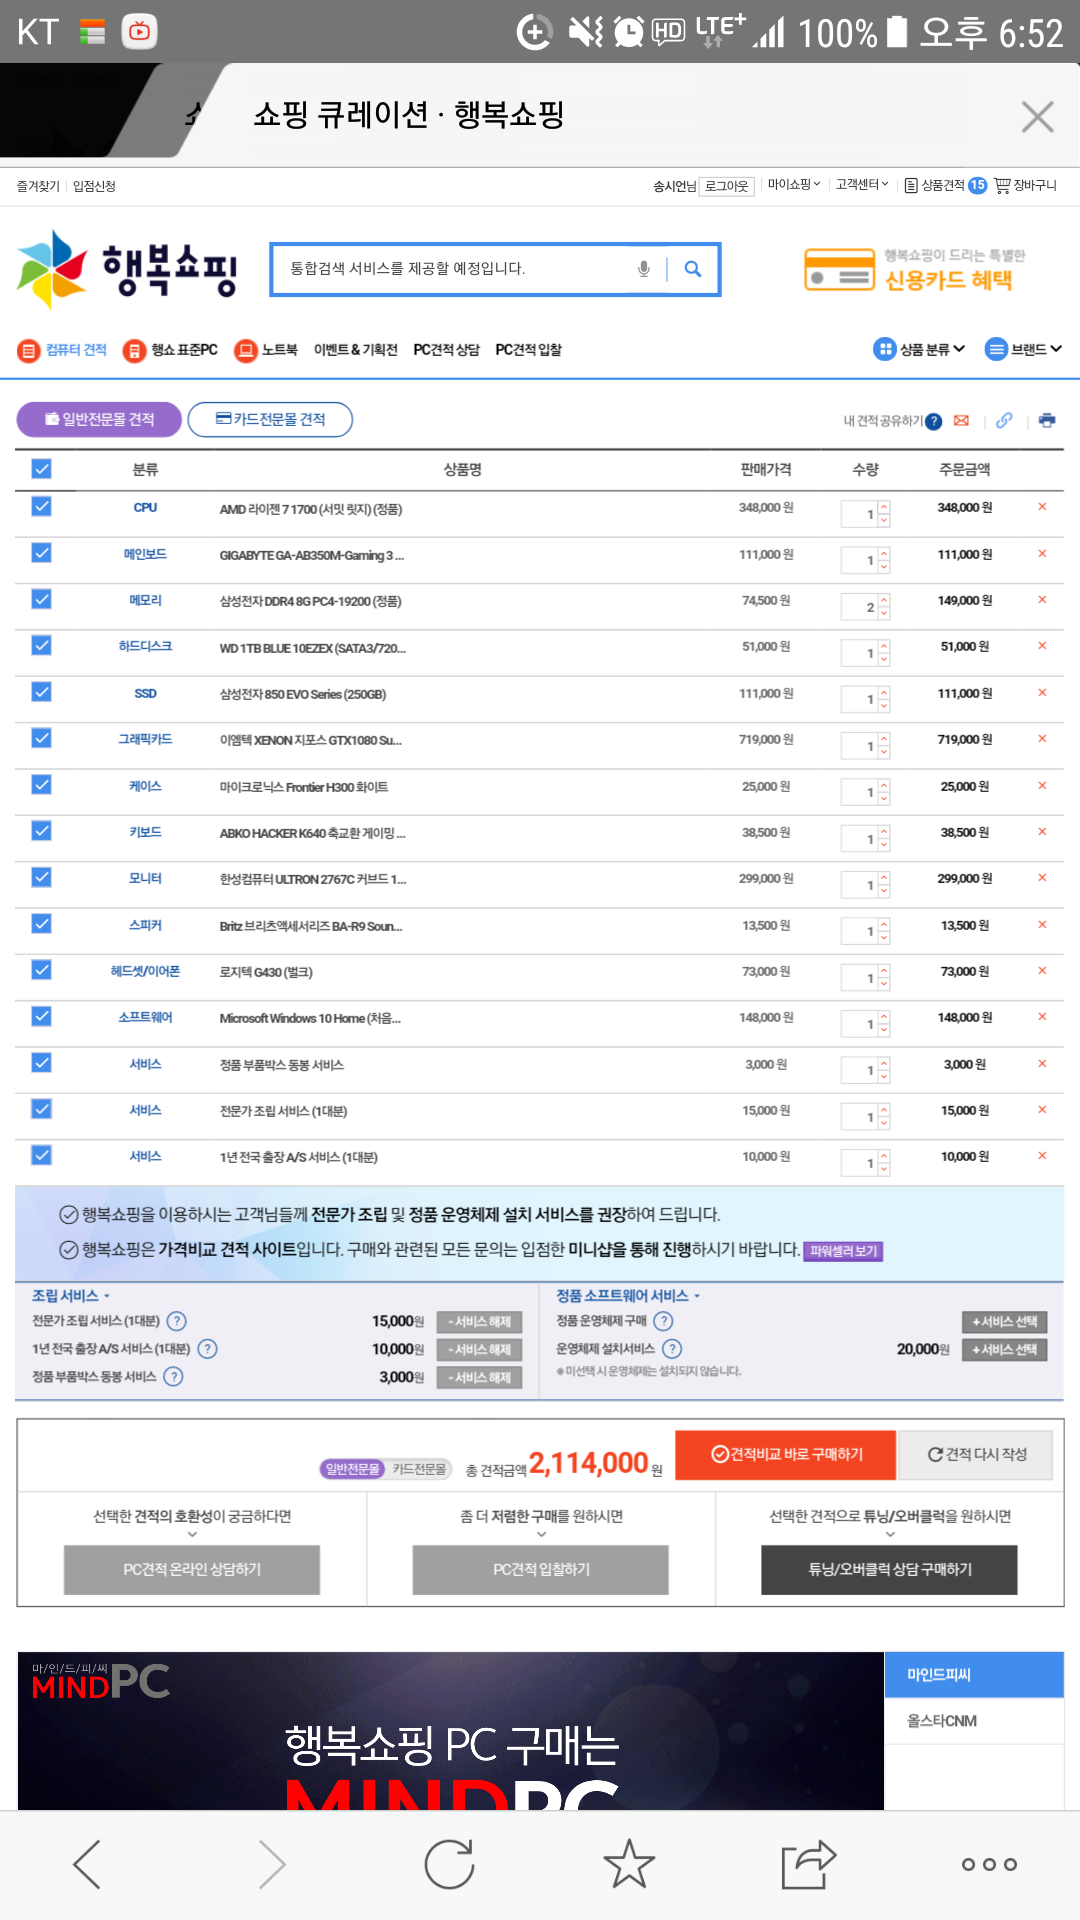This screenshot has height=1920, width=1080.
Task: Switch total toggle to 카드전문몰
Action: [x=419, y=1469]
